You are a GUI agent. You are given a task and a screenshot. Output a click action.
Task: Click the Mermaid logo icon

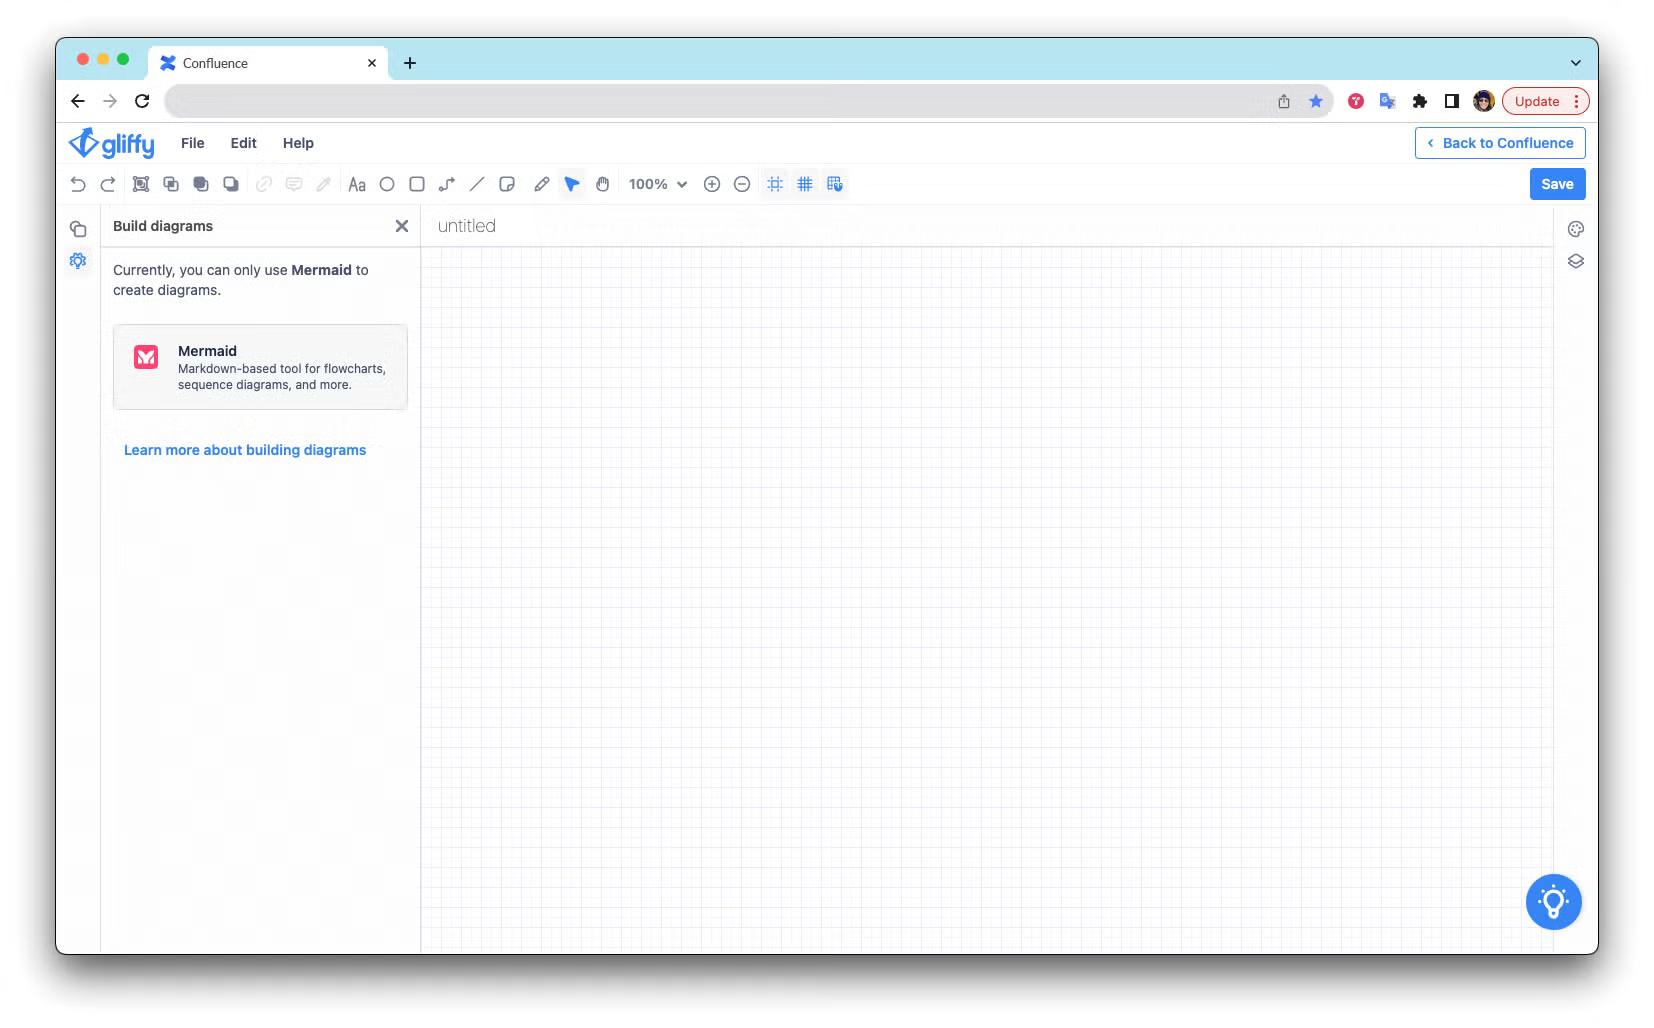click(146, 357)
